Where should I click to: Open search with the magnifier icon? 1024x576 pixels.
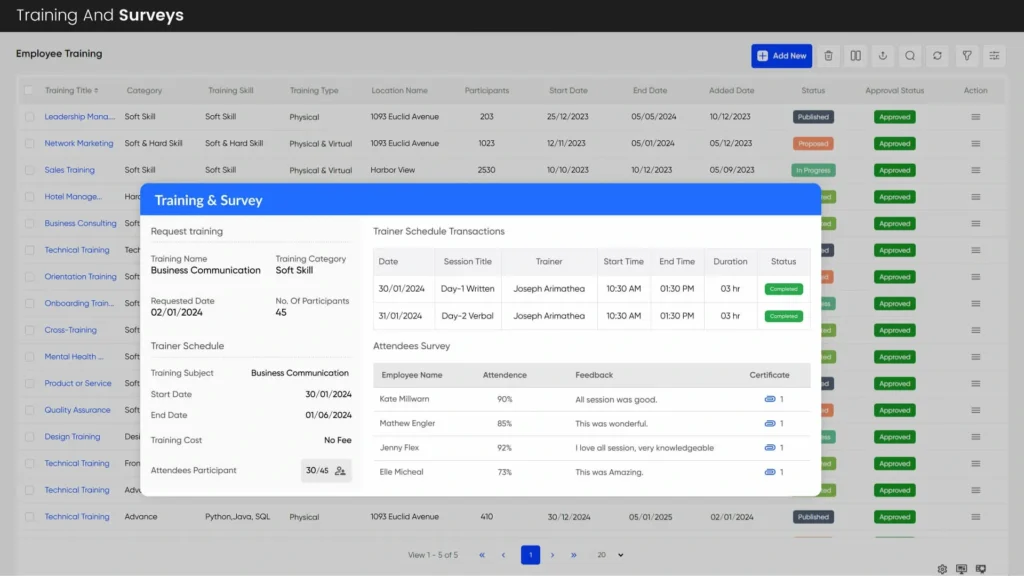(x=910, y=56)
